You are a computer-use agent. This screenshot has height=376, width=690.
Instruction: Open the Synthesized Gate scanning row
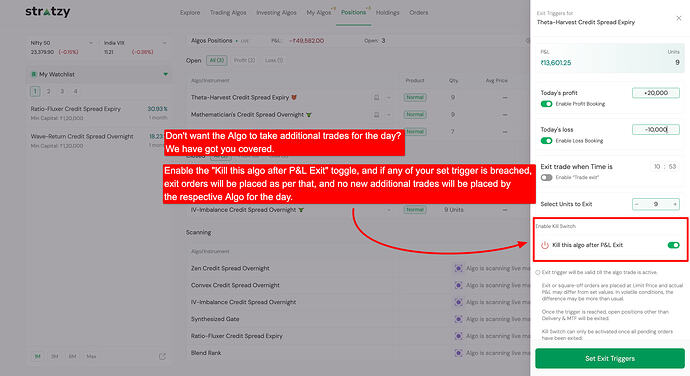pos(357,319)
